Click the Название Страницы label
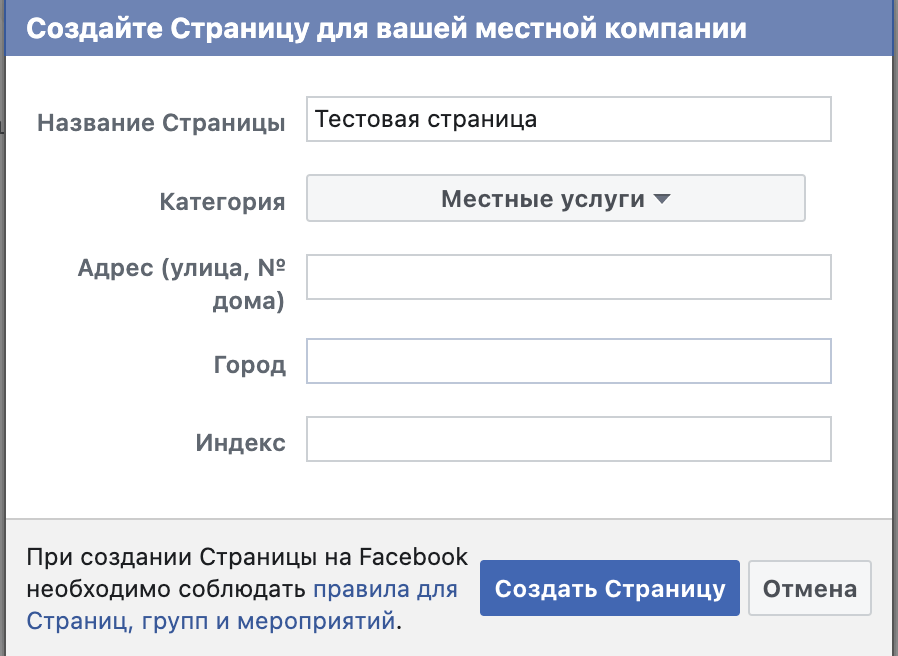This screenshot has width=898, height=656. click(161, 123)
